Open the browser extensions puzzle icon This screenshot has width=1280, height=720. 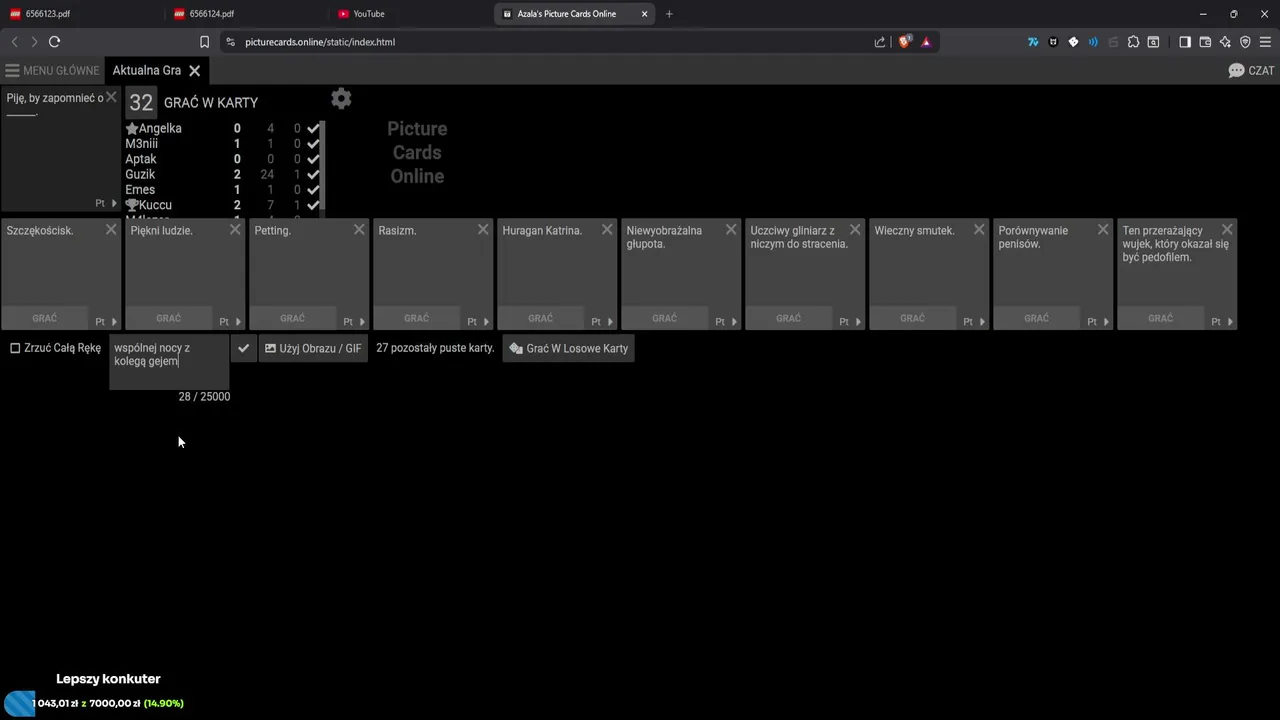click(x=1133, y=42)
